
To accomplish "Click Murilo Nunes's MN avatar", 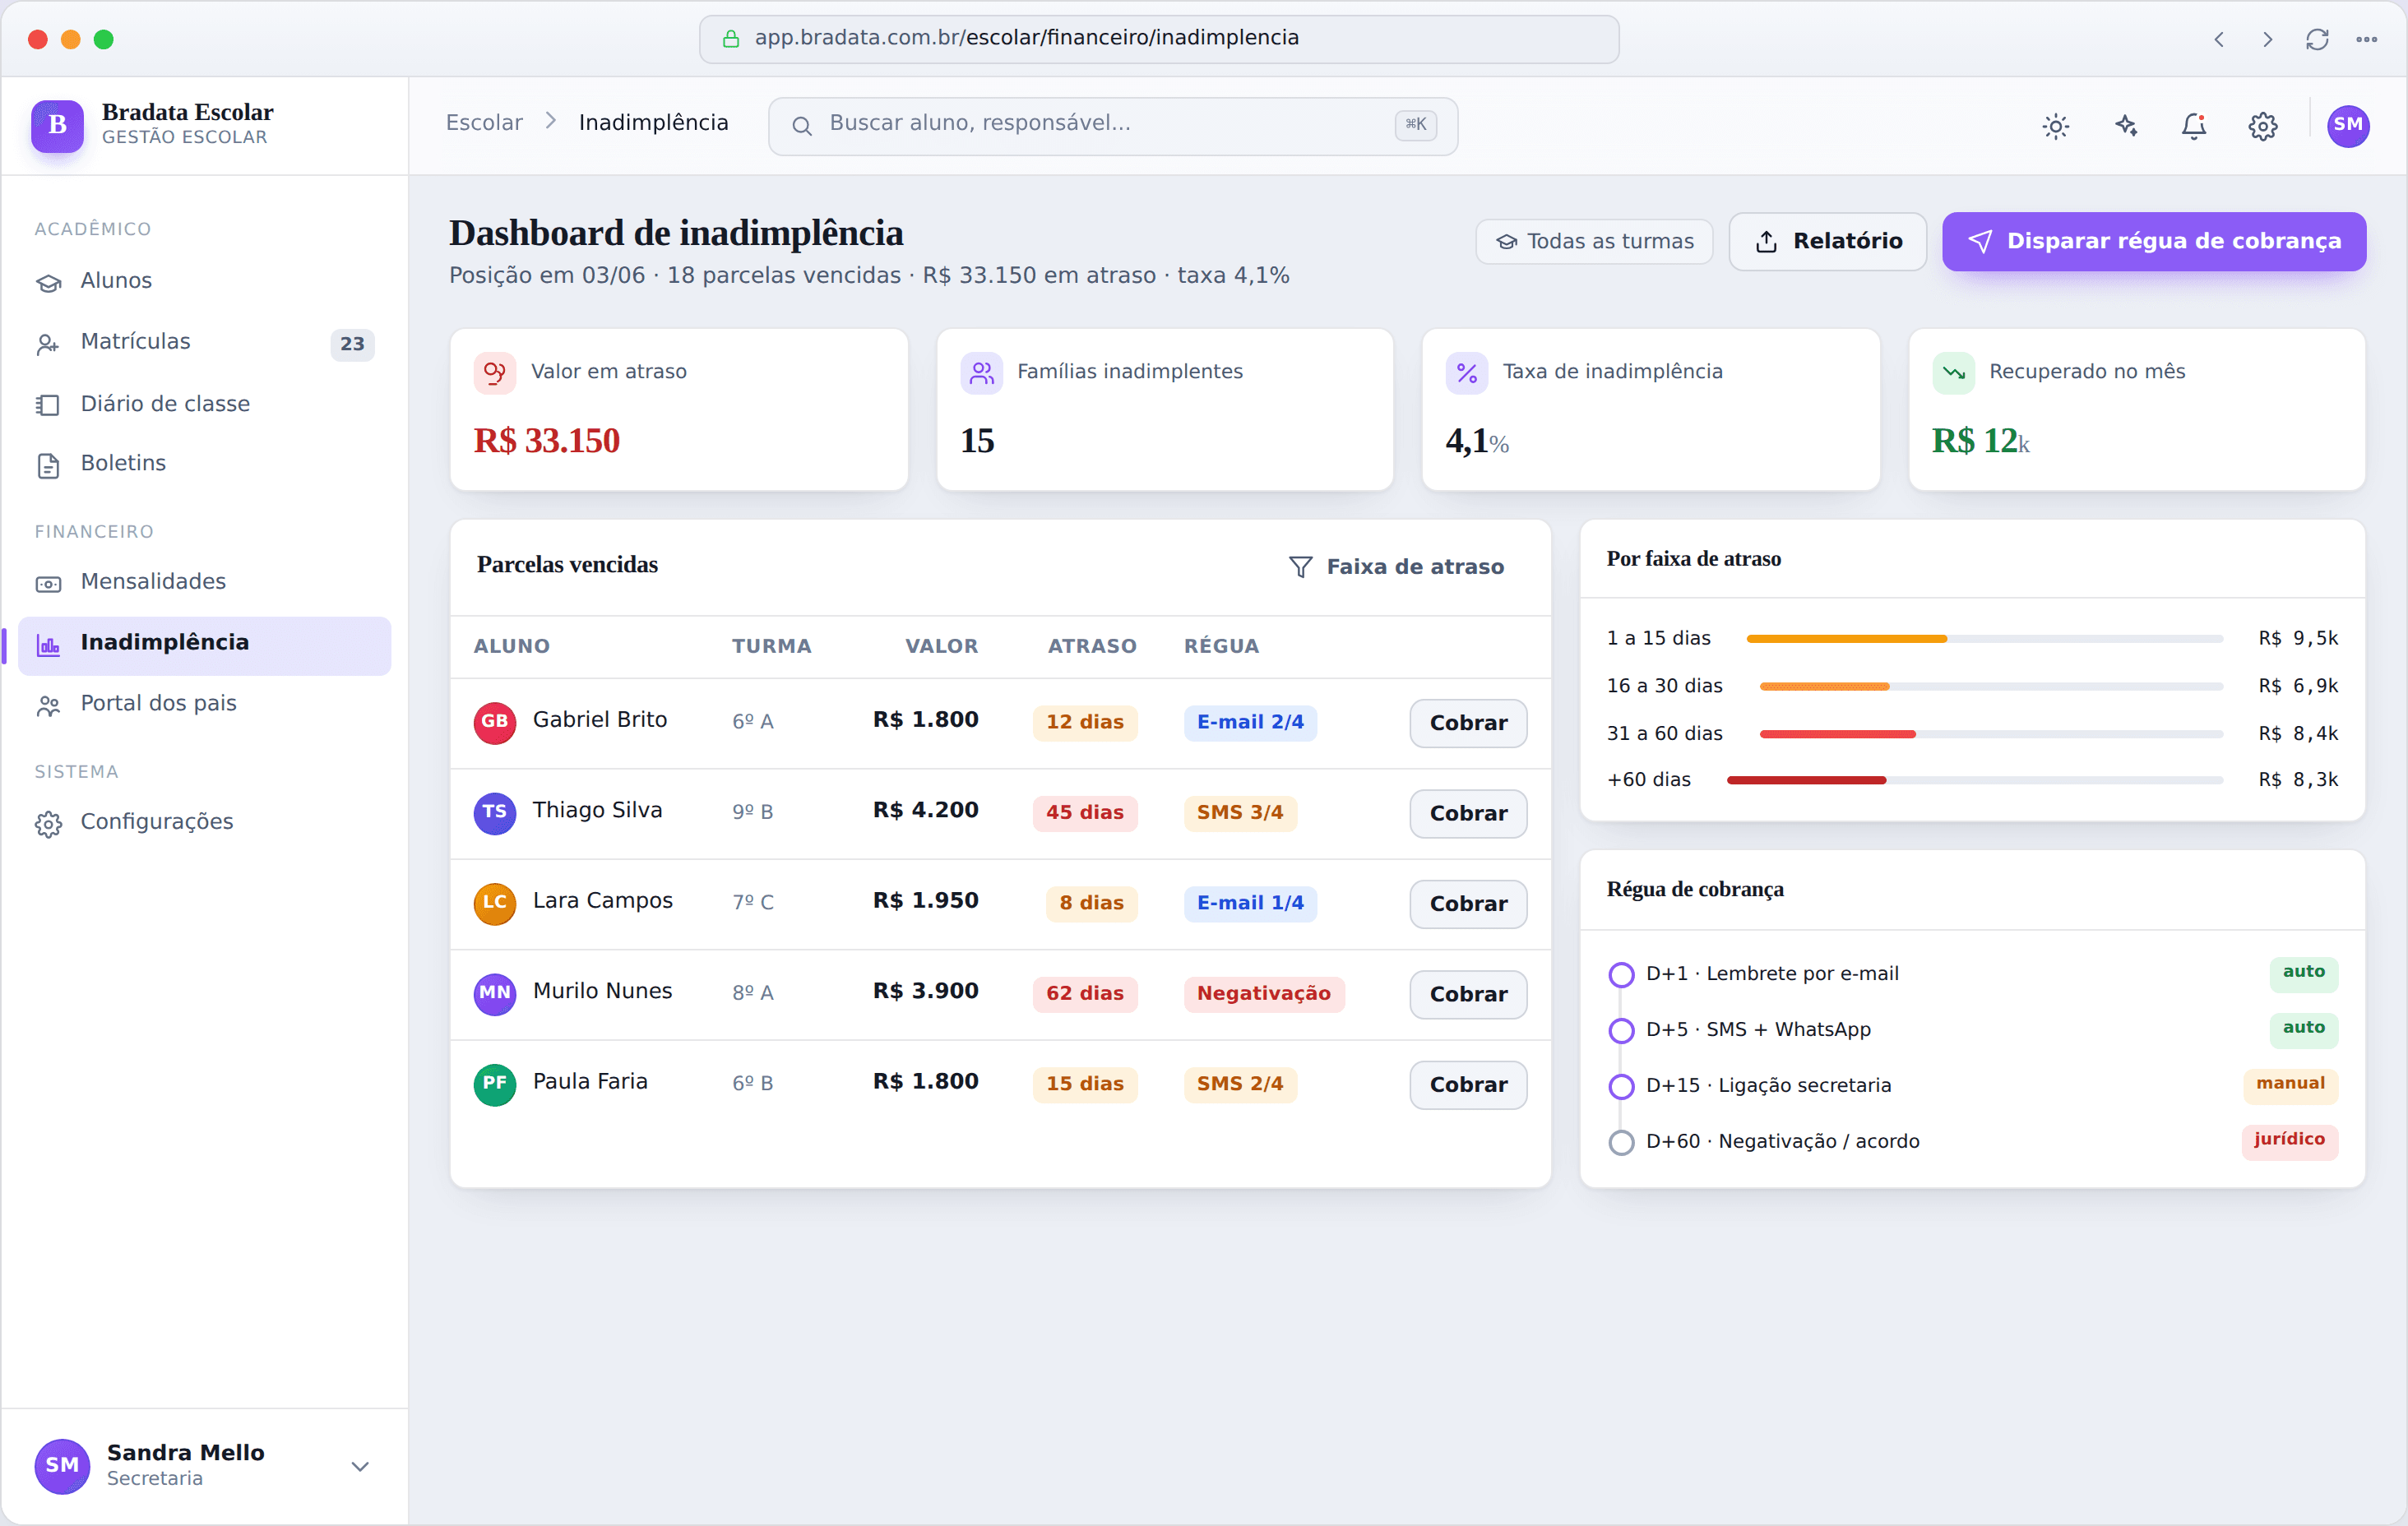I will pyautogui.click(x=495, y=994).
